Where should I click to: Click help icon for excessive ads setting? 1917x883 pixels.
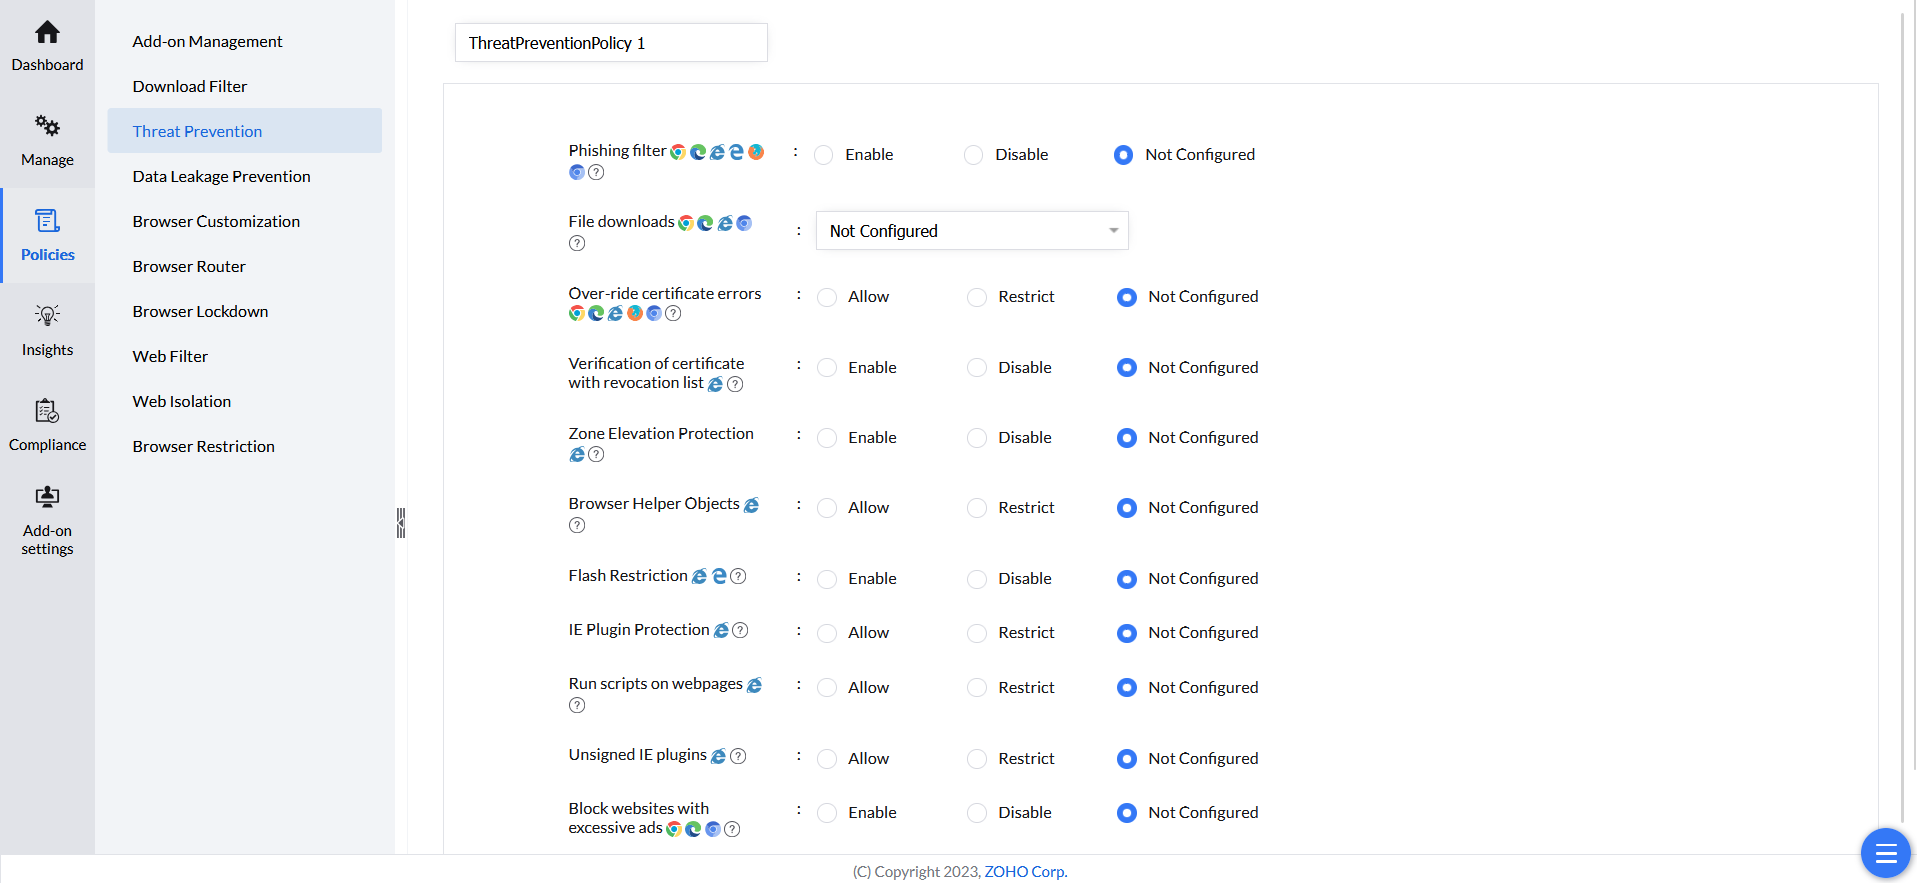pyautogui.click(x=732, y=829)
